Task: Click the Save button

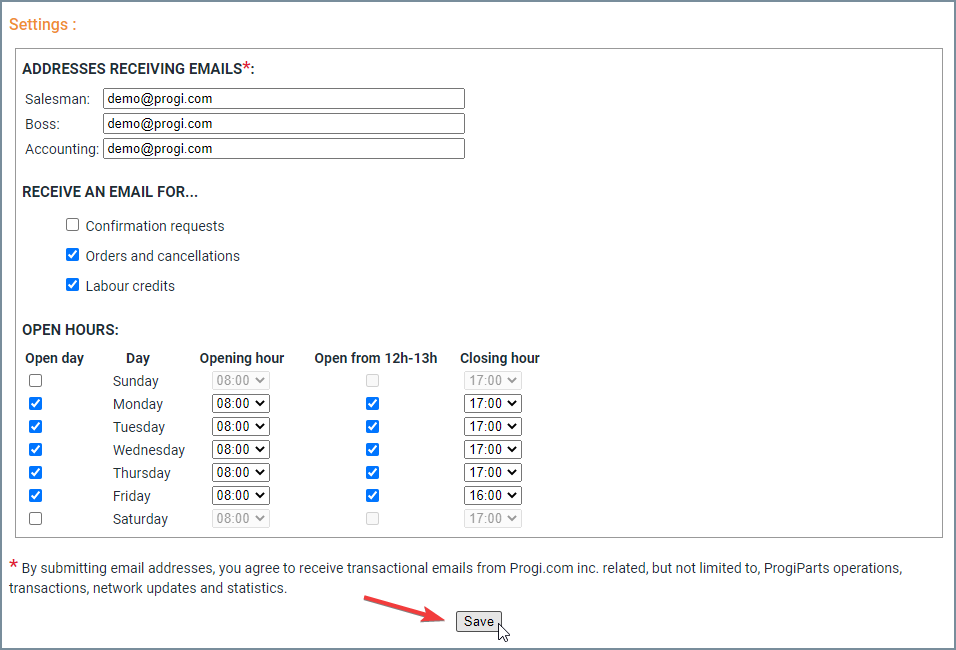Action: tap(478, 621)
